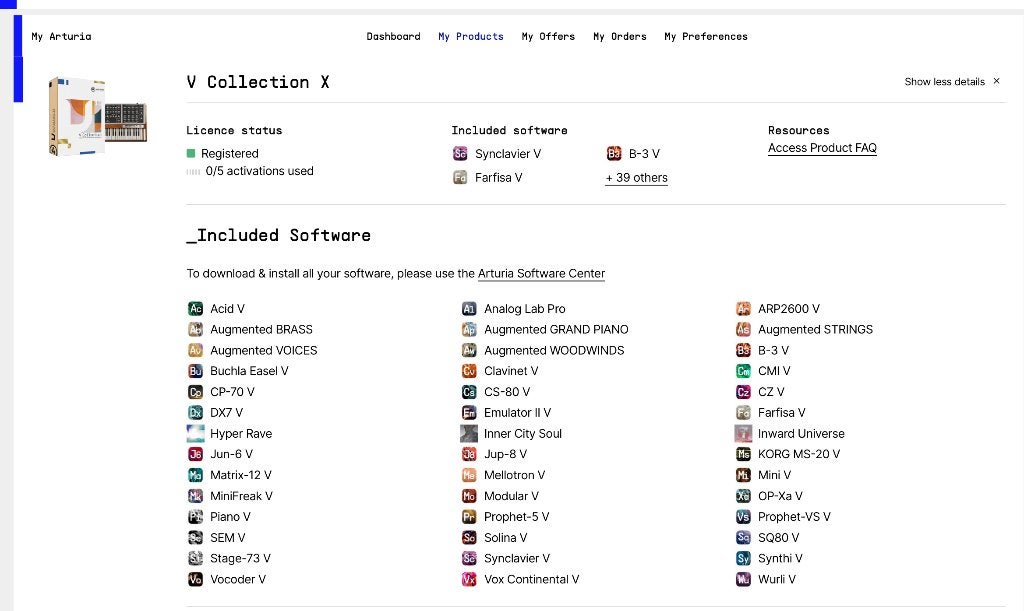Expand the + 39 others list
The height and width of the screenshot is (611, 1024).
pos(636,178)
